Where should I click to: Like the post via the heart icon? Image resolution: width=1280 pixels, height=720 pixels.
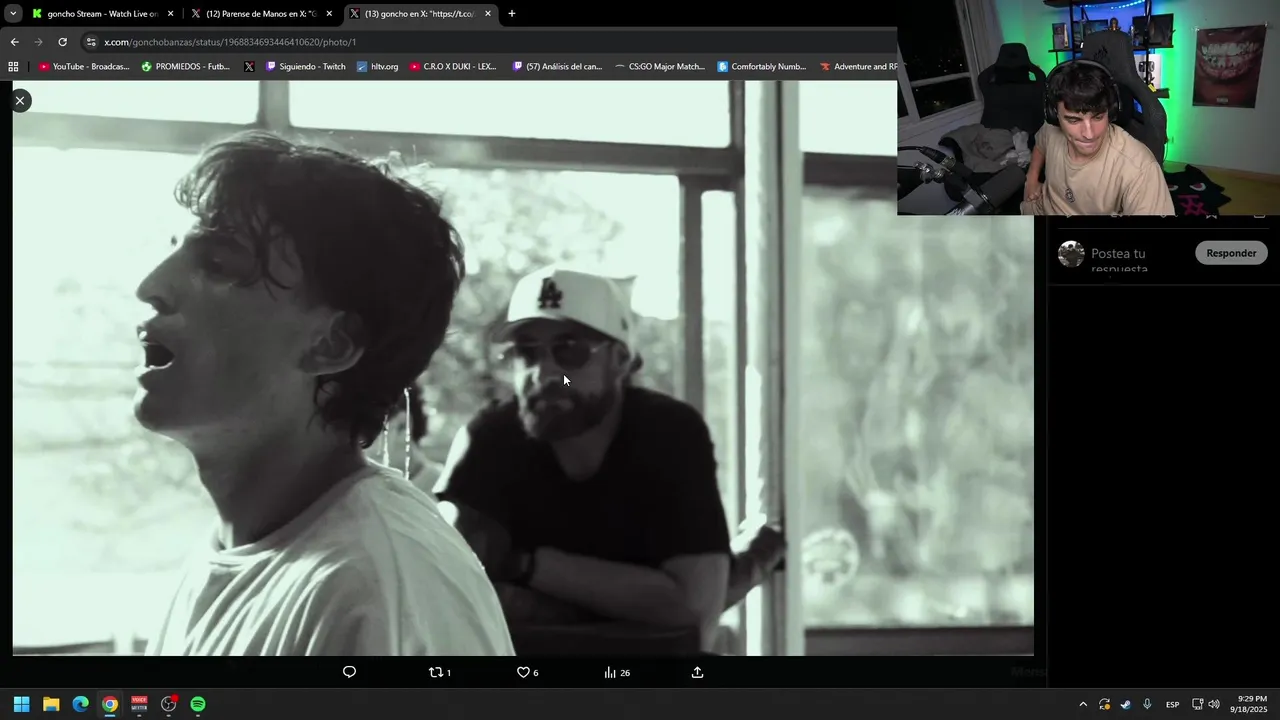coord(527,672)
